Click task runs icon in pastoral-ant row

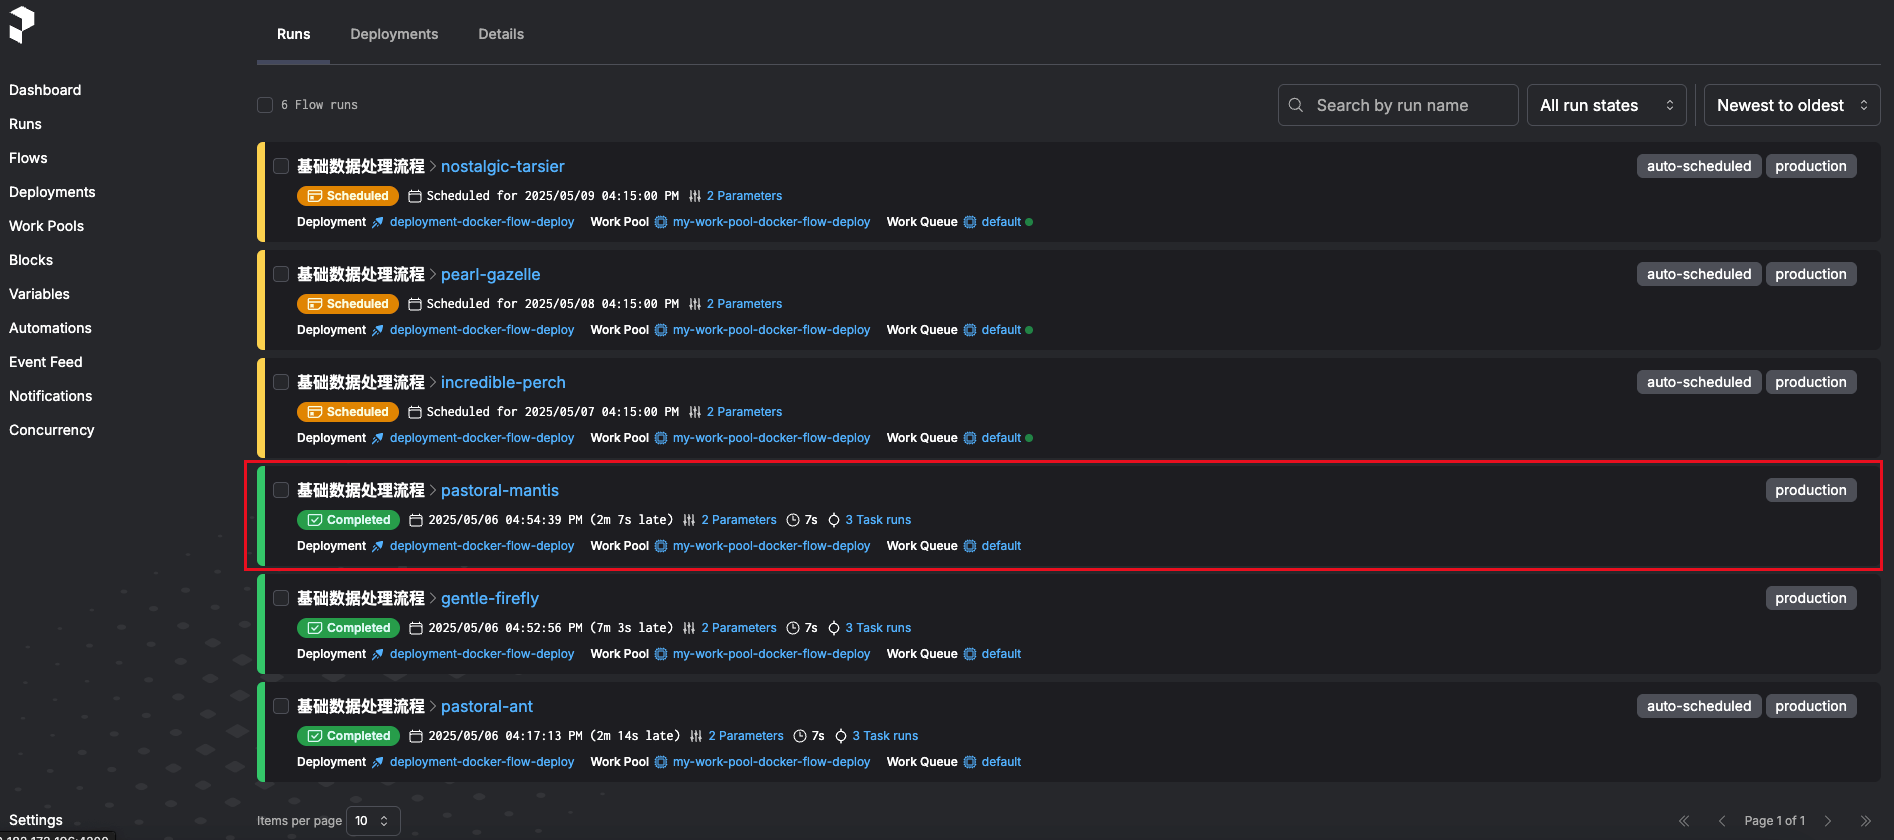841,736
